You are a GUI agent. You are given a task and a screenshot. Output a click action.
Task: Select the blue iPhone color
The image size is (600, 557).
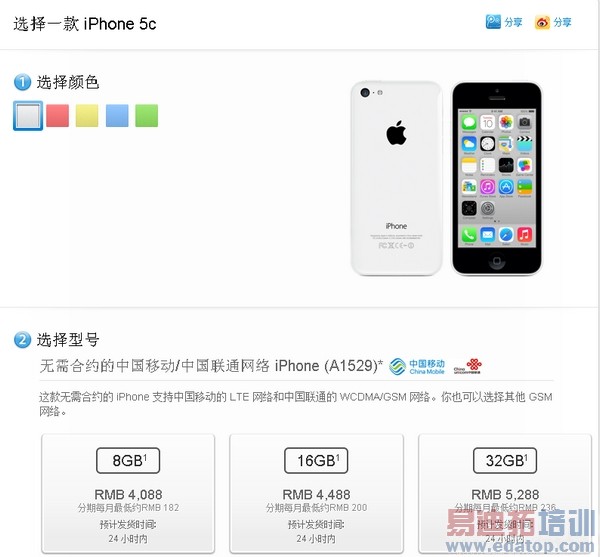tap(117, 116)
